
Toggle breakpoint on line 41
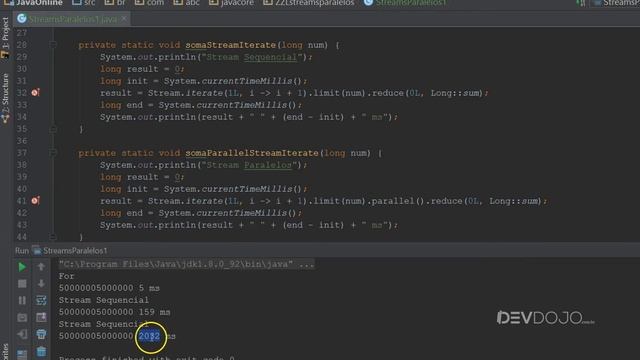[36, 200]
